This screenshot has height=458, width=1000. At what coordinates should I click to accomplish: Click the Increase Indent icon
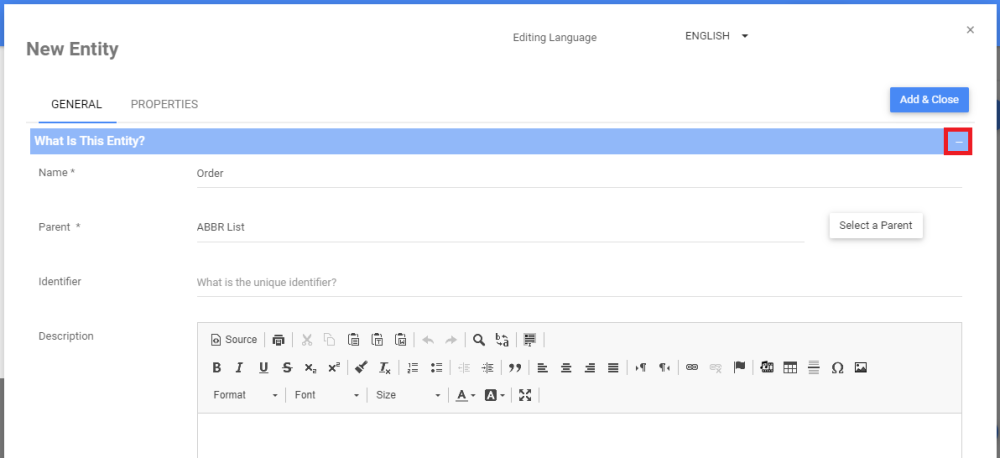tap(488, 368)
